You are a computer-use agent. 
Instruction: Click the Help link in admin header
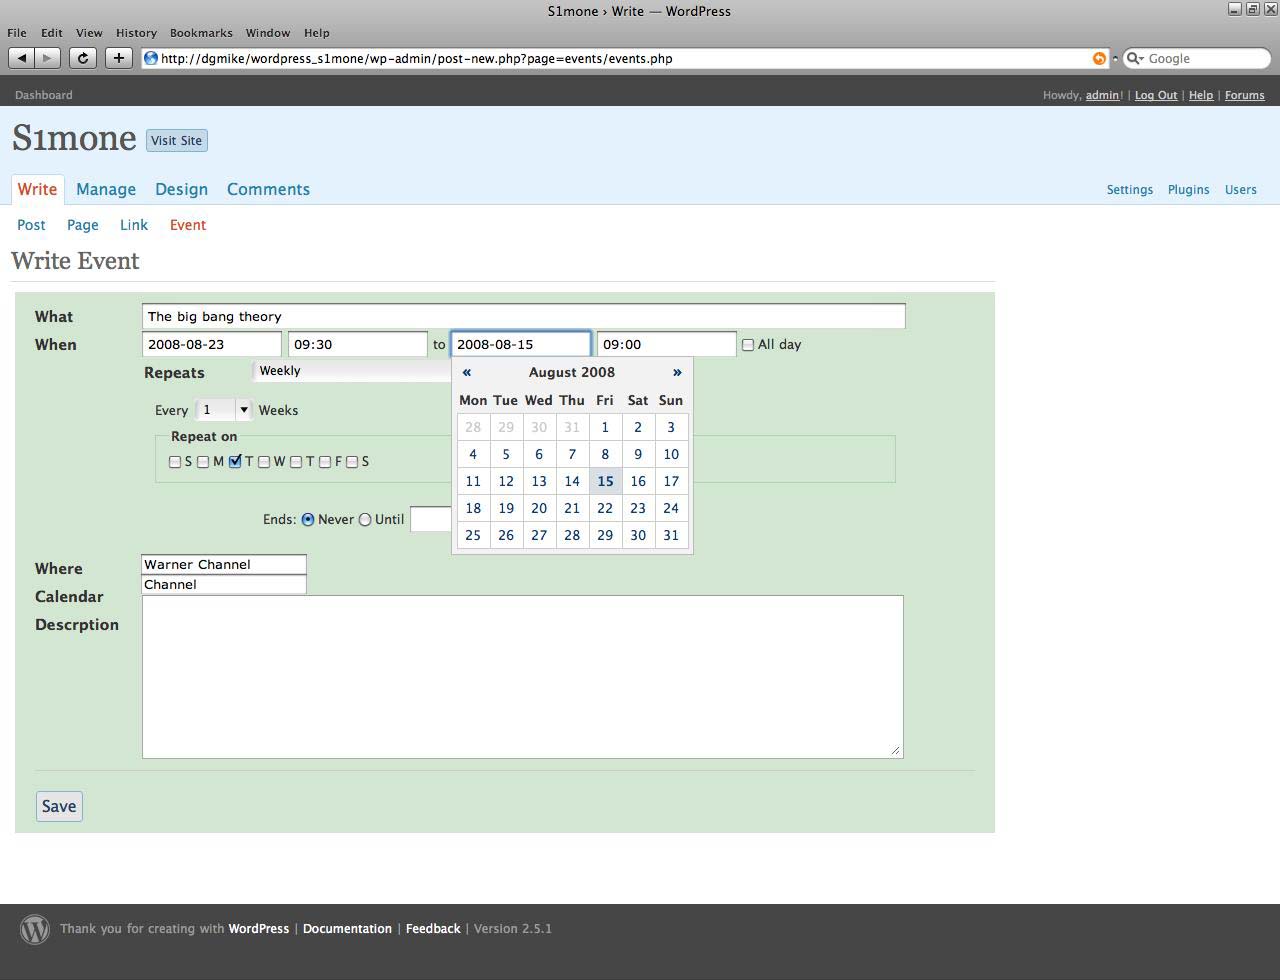pos(1201,95)
